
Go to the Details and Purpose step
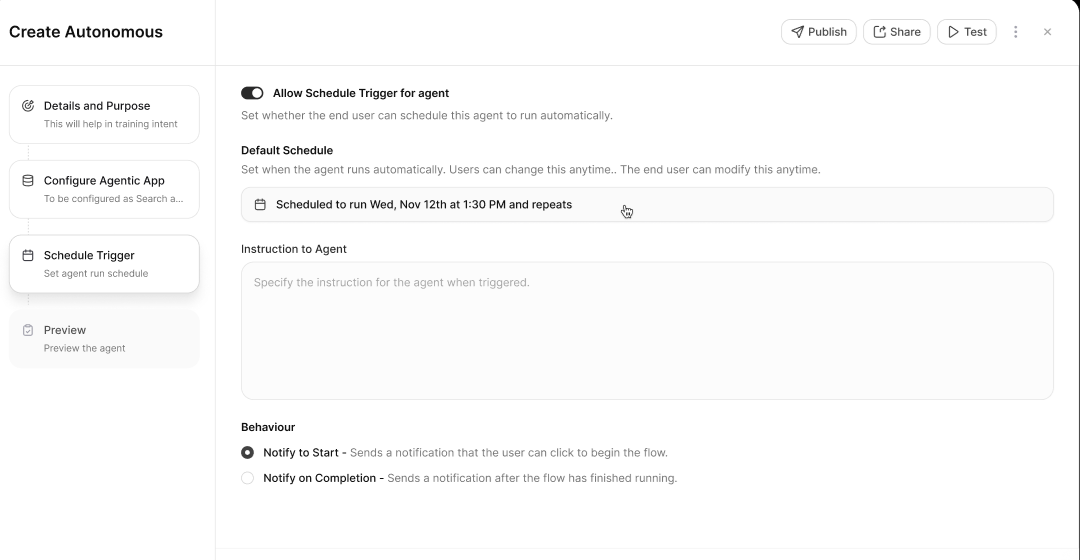pos(104,114)
